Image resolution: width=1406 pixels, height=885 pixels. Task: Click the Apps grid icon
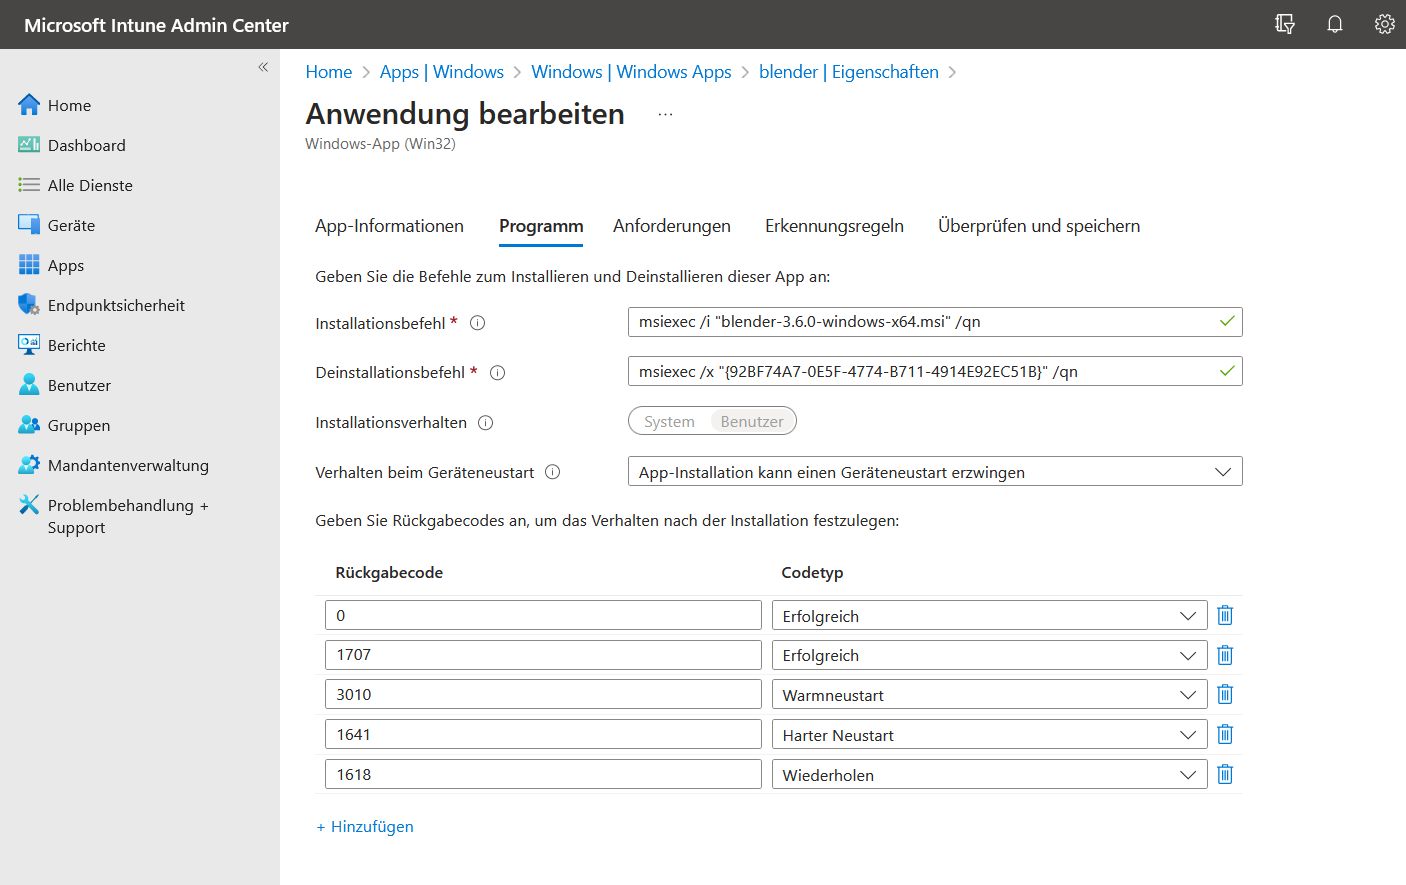(29, 265)
